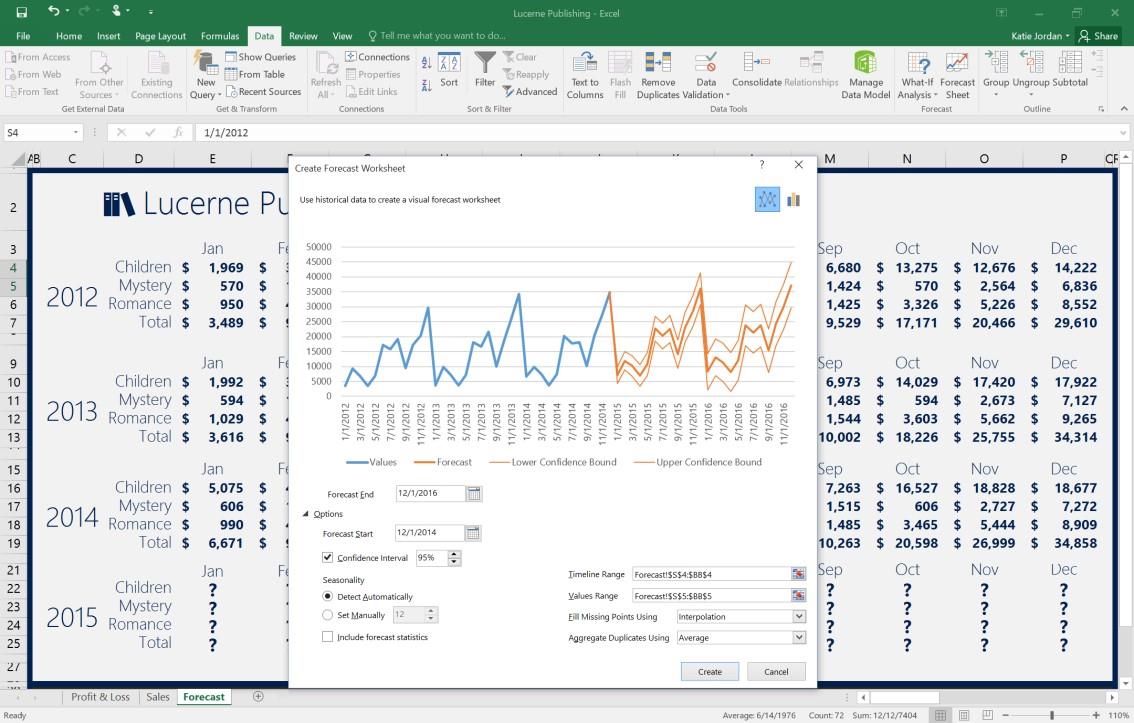The image size is (1134, 723).
Task: Open Forecast Start calendar picker
Action: click(x=473, y=534)
